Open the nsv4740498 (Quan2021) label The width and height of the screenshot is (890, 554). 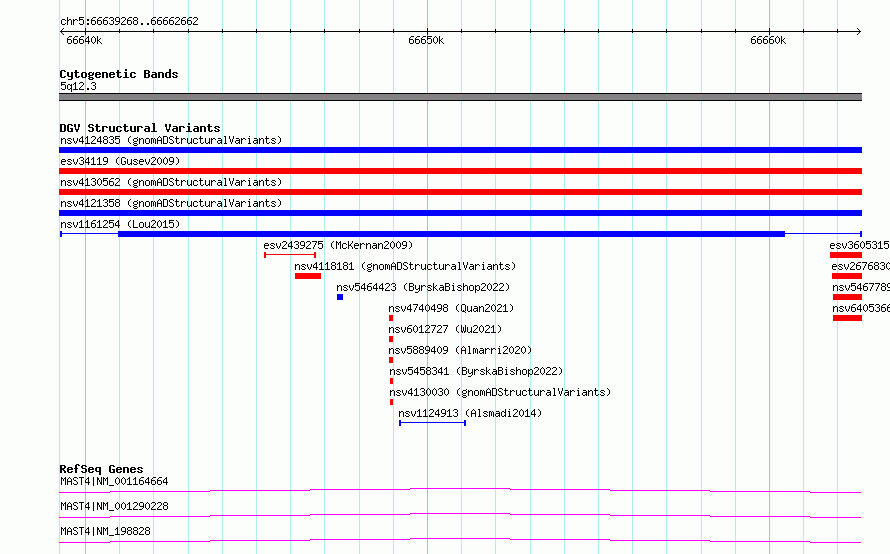(451, 308)
